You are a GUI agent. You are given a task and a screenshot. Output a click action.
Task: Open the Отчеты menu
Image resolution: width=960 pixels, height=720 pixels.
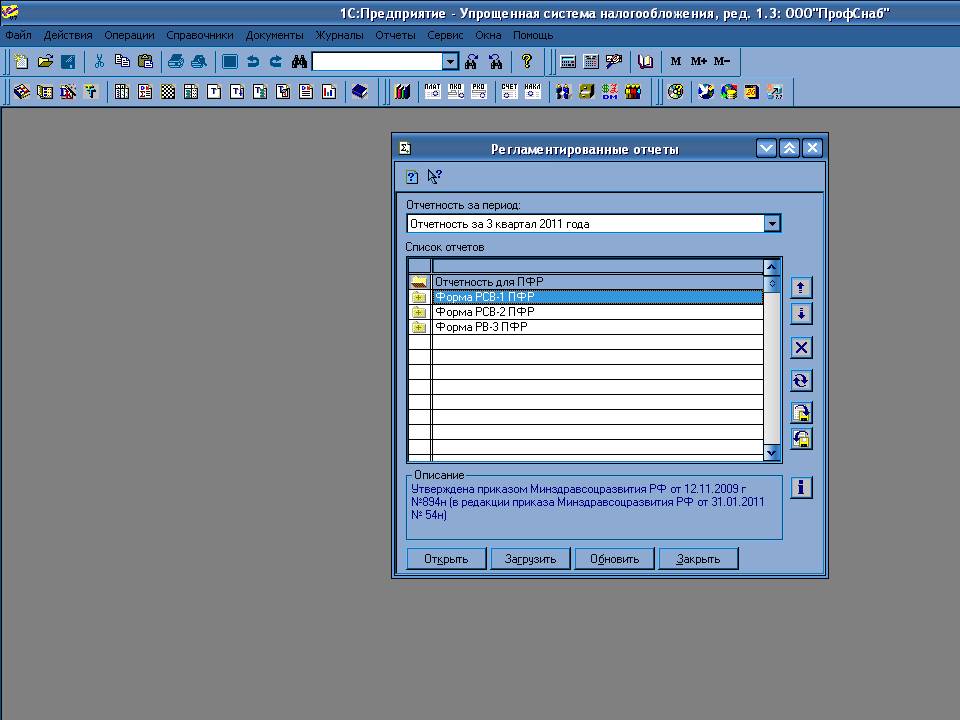[395, 35]
